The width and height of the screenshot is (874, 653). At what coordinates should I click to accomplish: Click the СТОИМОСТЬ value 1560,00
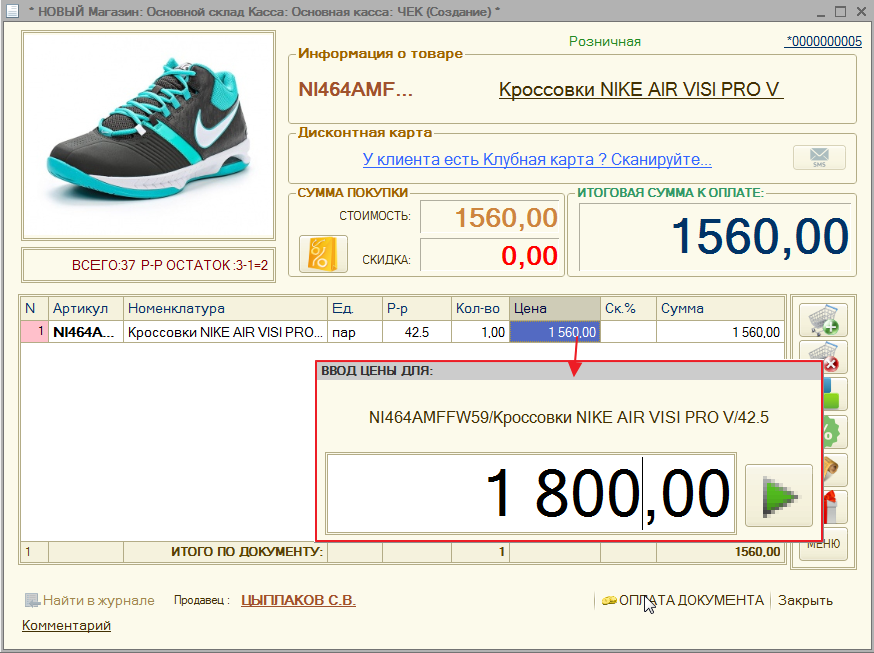489,217
